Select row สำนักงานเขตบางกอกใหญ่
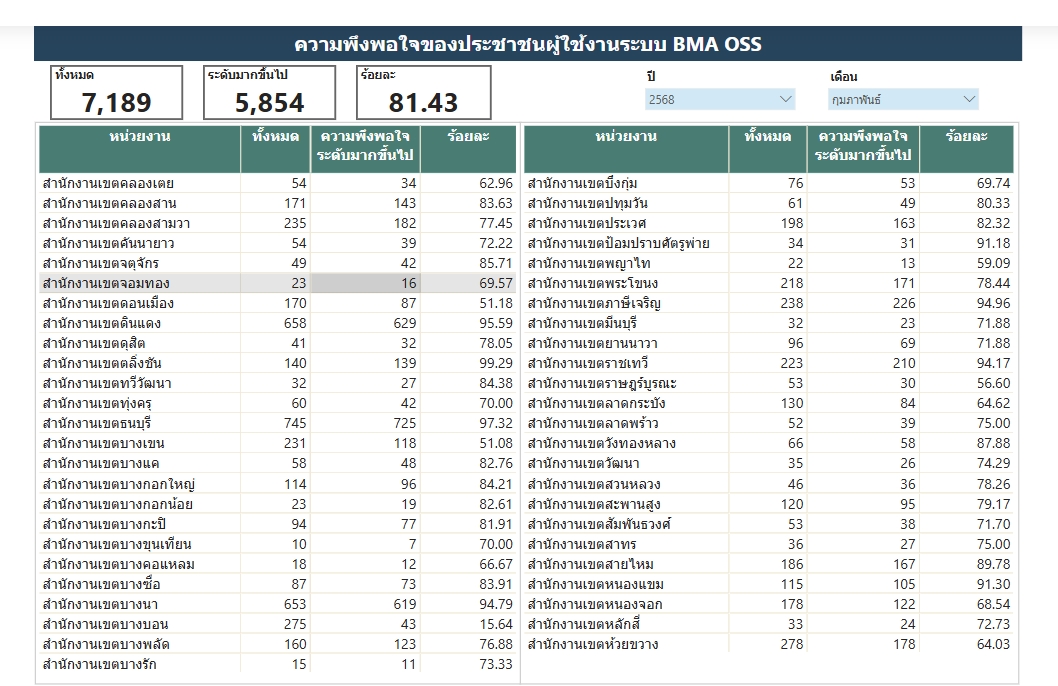The height and width of the screenshot is (686, 1058). tap(277, 484)
